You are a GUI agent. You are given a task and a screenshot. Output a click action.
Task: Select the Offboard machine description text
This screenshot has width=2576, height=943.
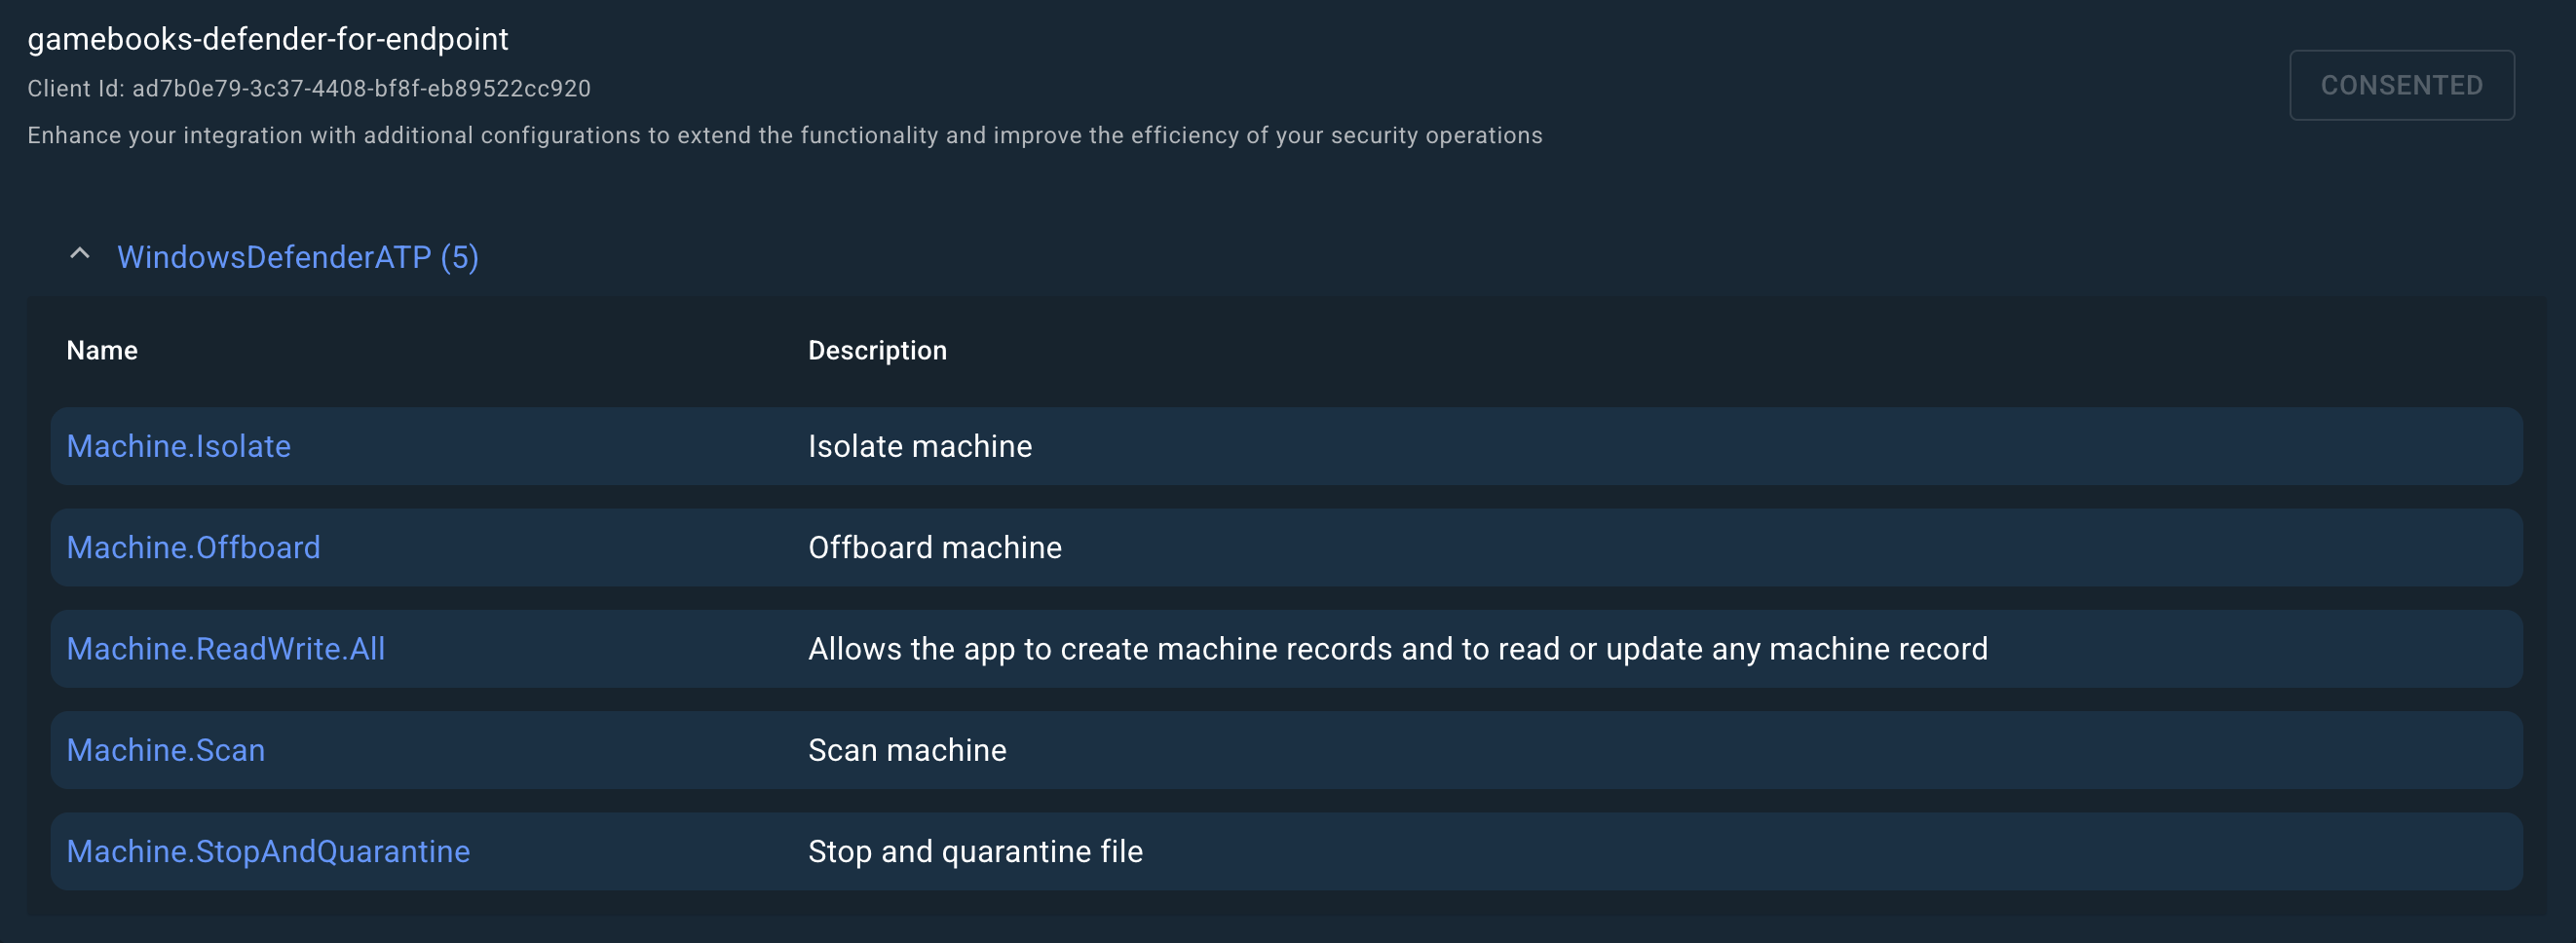935,547
